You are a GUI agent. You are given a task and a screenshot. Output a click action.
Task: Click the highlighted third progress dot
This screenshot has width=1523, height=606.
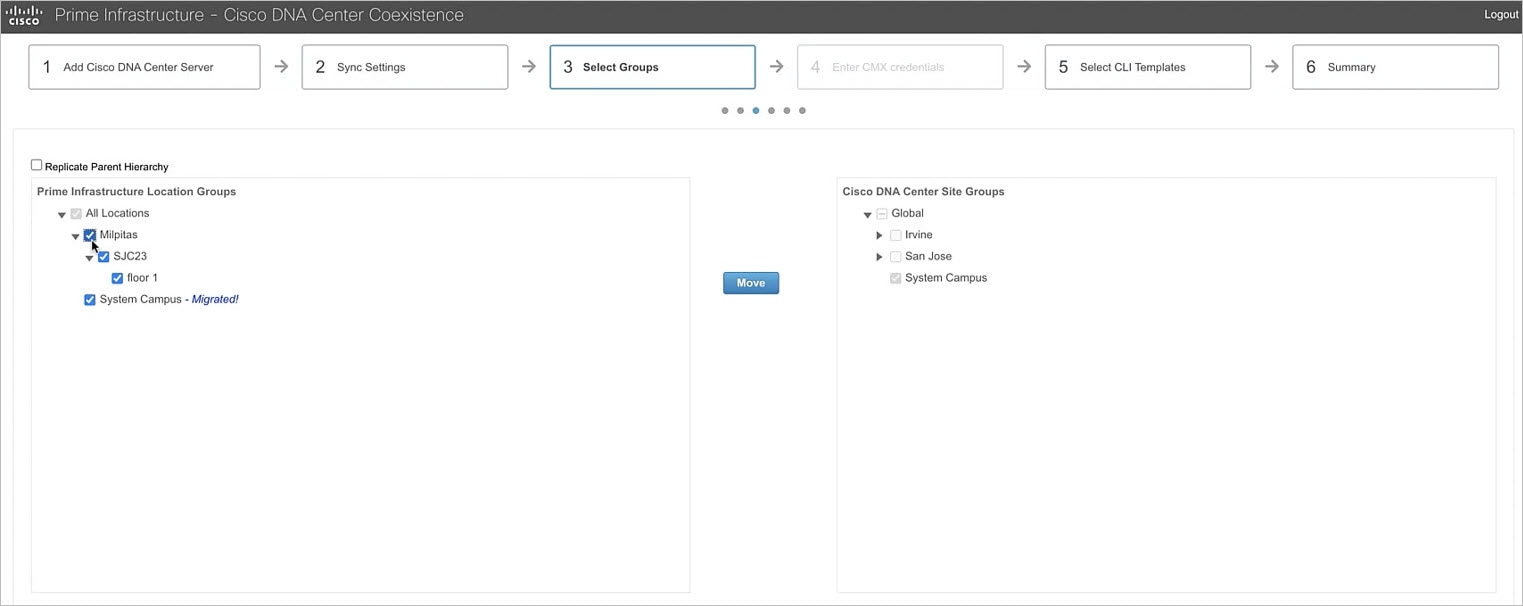point(756,111)
